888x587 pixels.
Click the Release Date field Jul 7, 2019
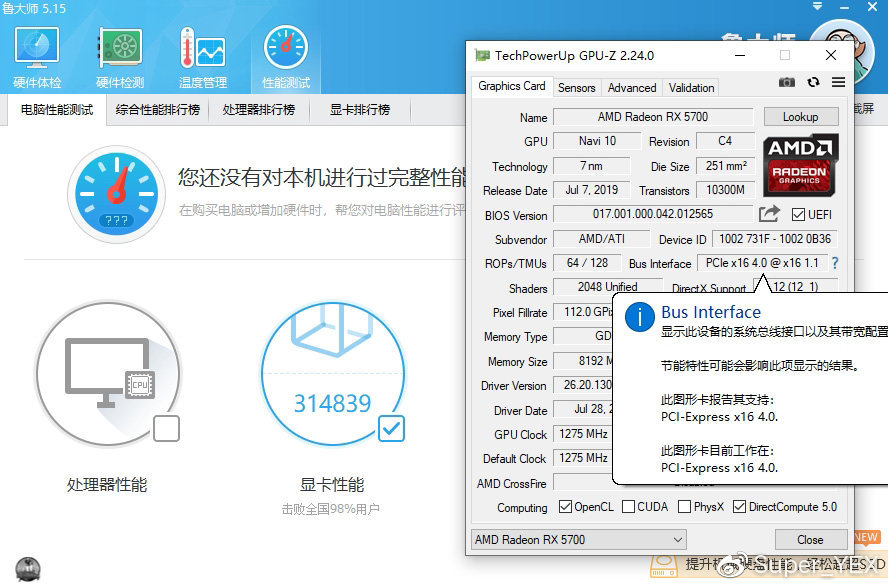pyautogui.click(x=591, y=190)
